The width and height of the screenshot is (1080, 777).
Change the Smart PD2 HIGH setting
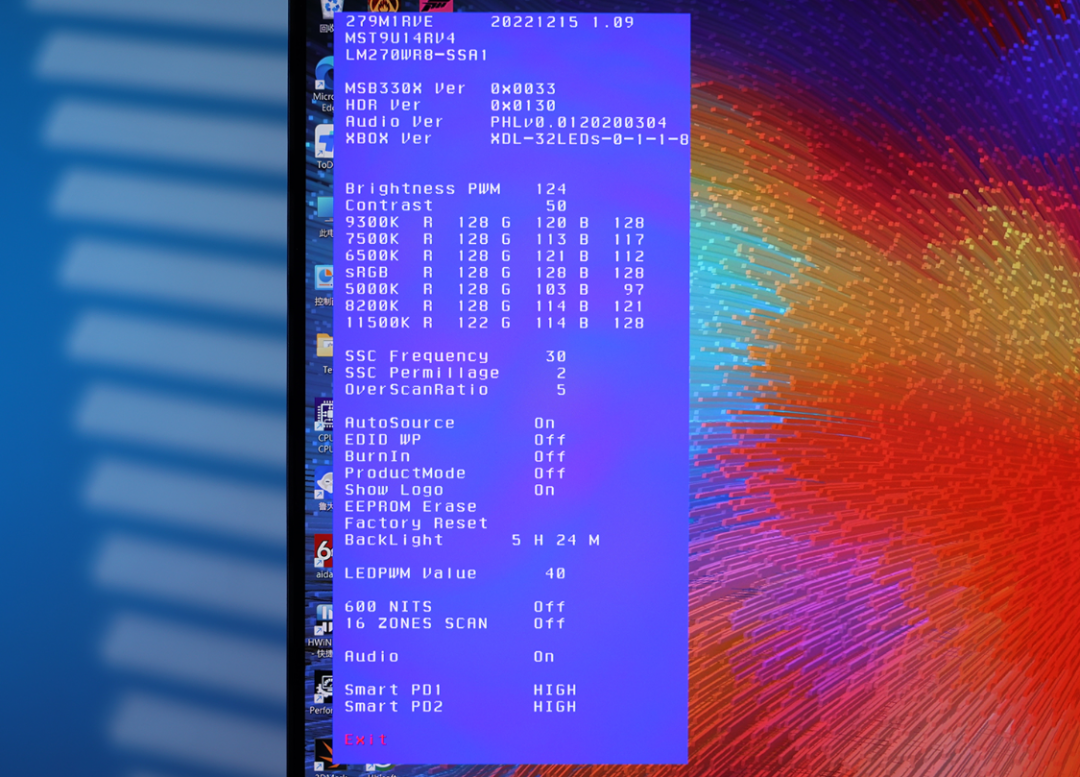(461, 707)
